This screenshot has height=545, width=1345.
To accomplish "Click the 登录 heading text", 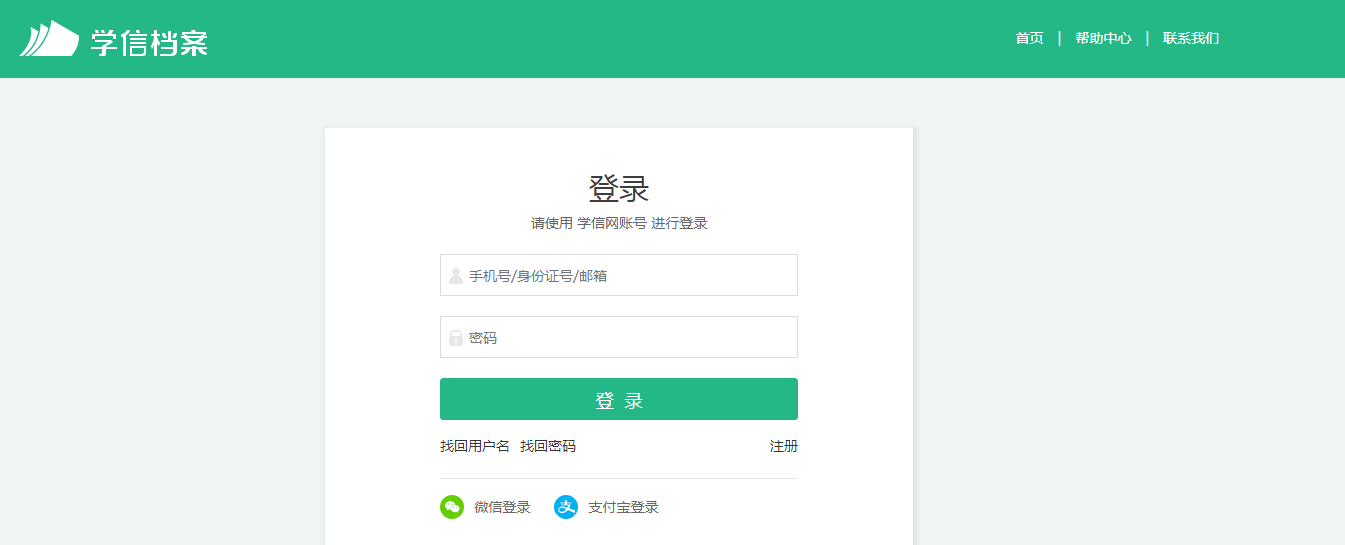I will pos(619,188).
